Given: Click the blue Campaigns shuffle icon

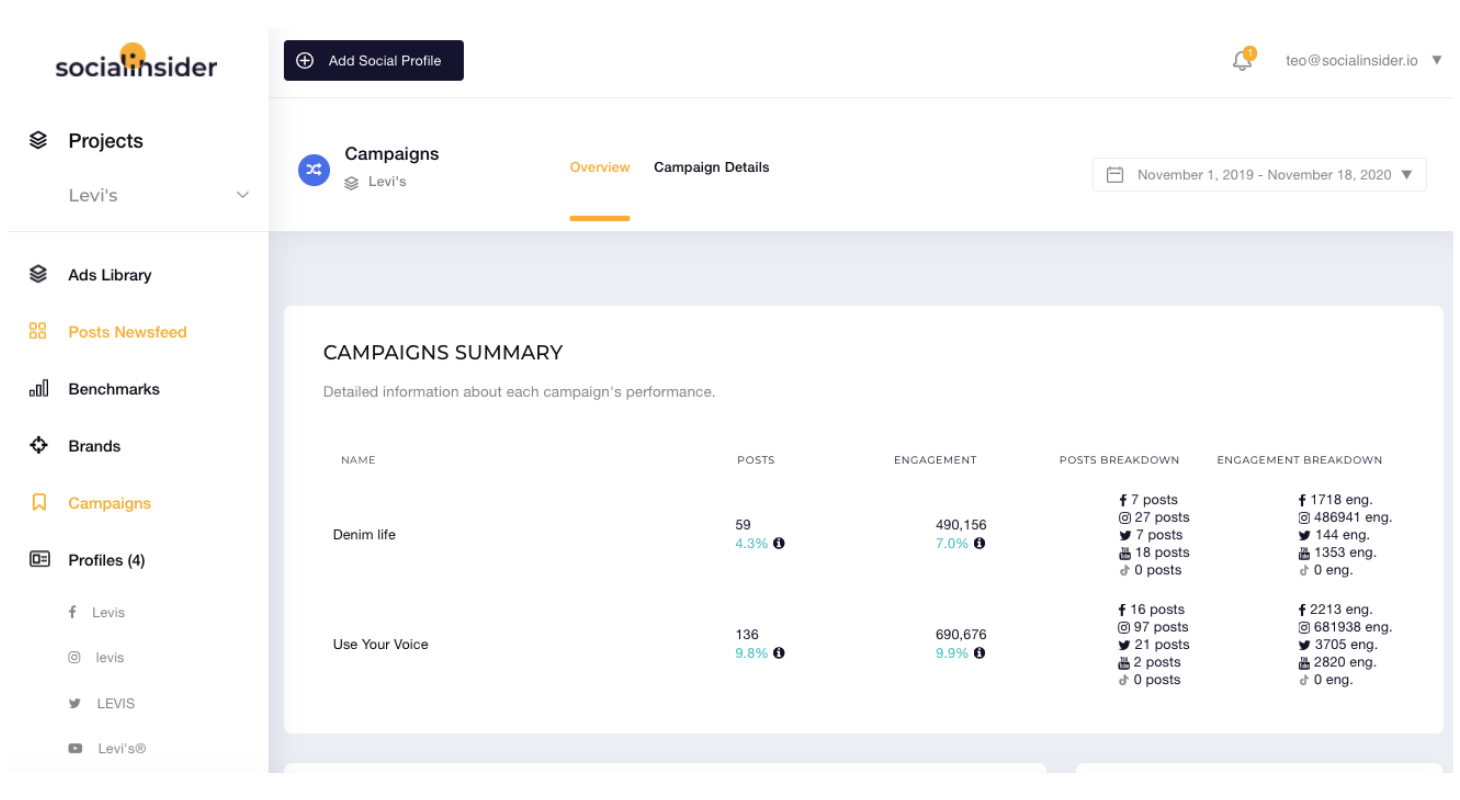Looking at the screenshot, I should 314,169.
